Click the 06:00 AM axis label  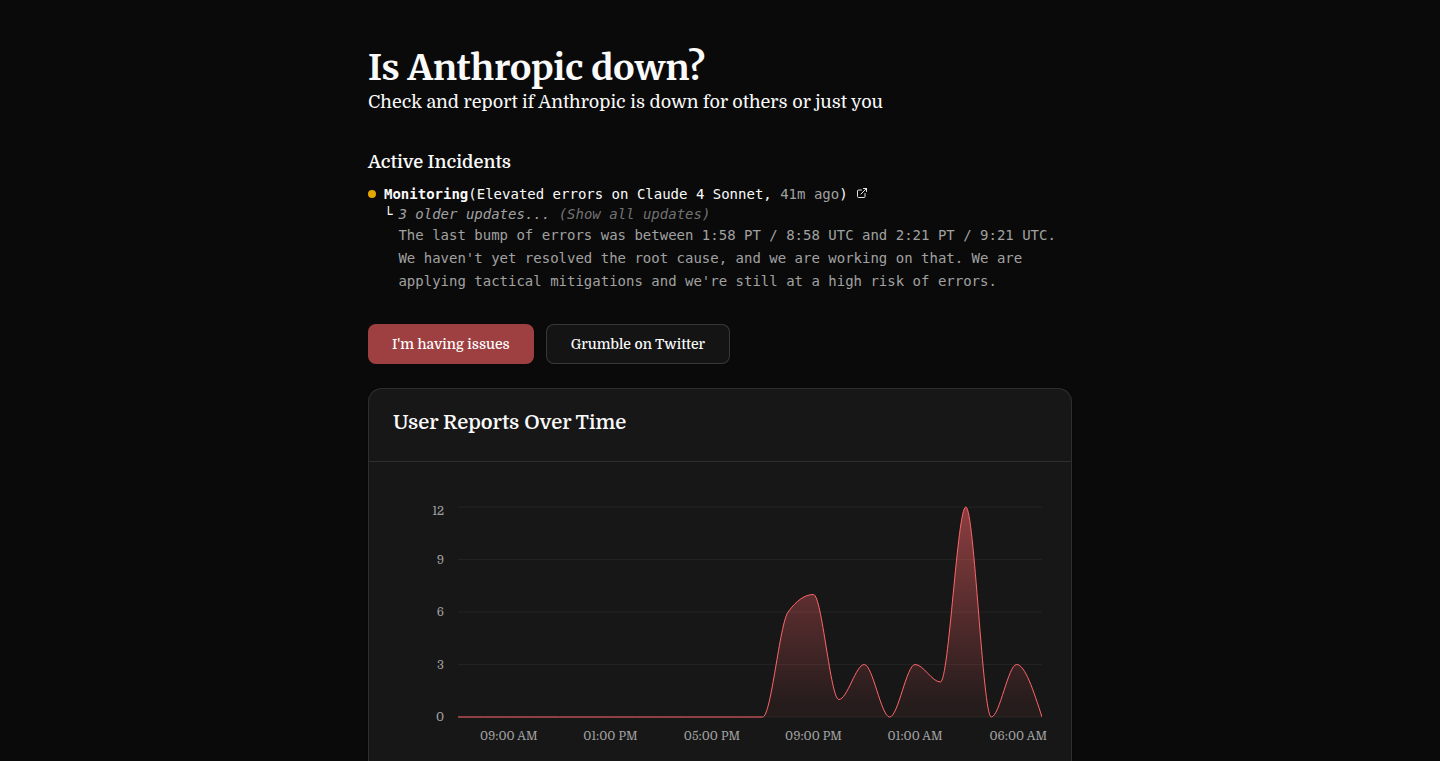(x=1018, y=736)
